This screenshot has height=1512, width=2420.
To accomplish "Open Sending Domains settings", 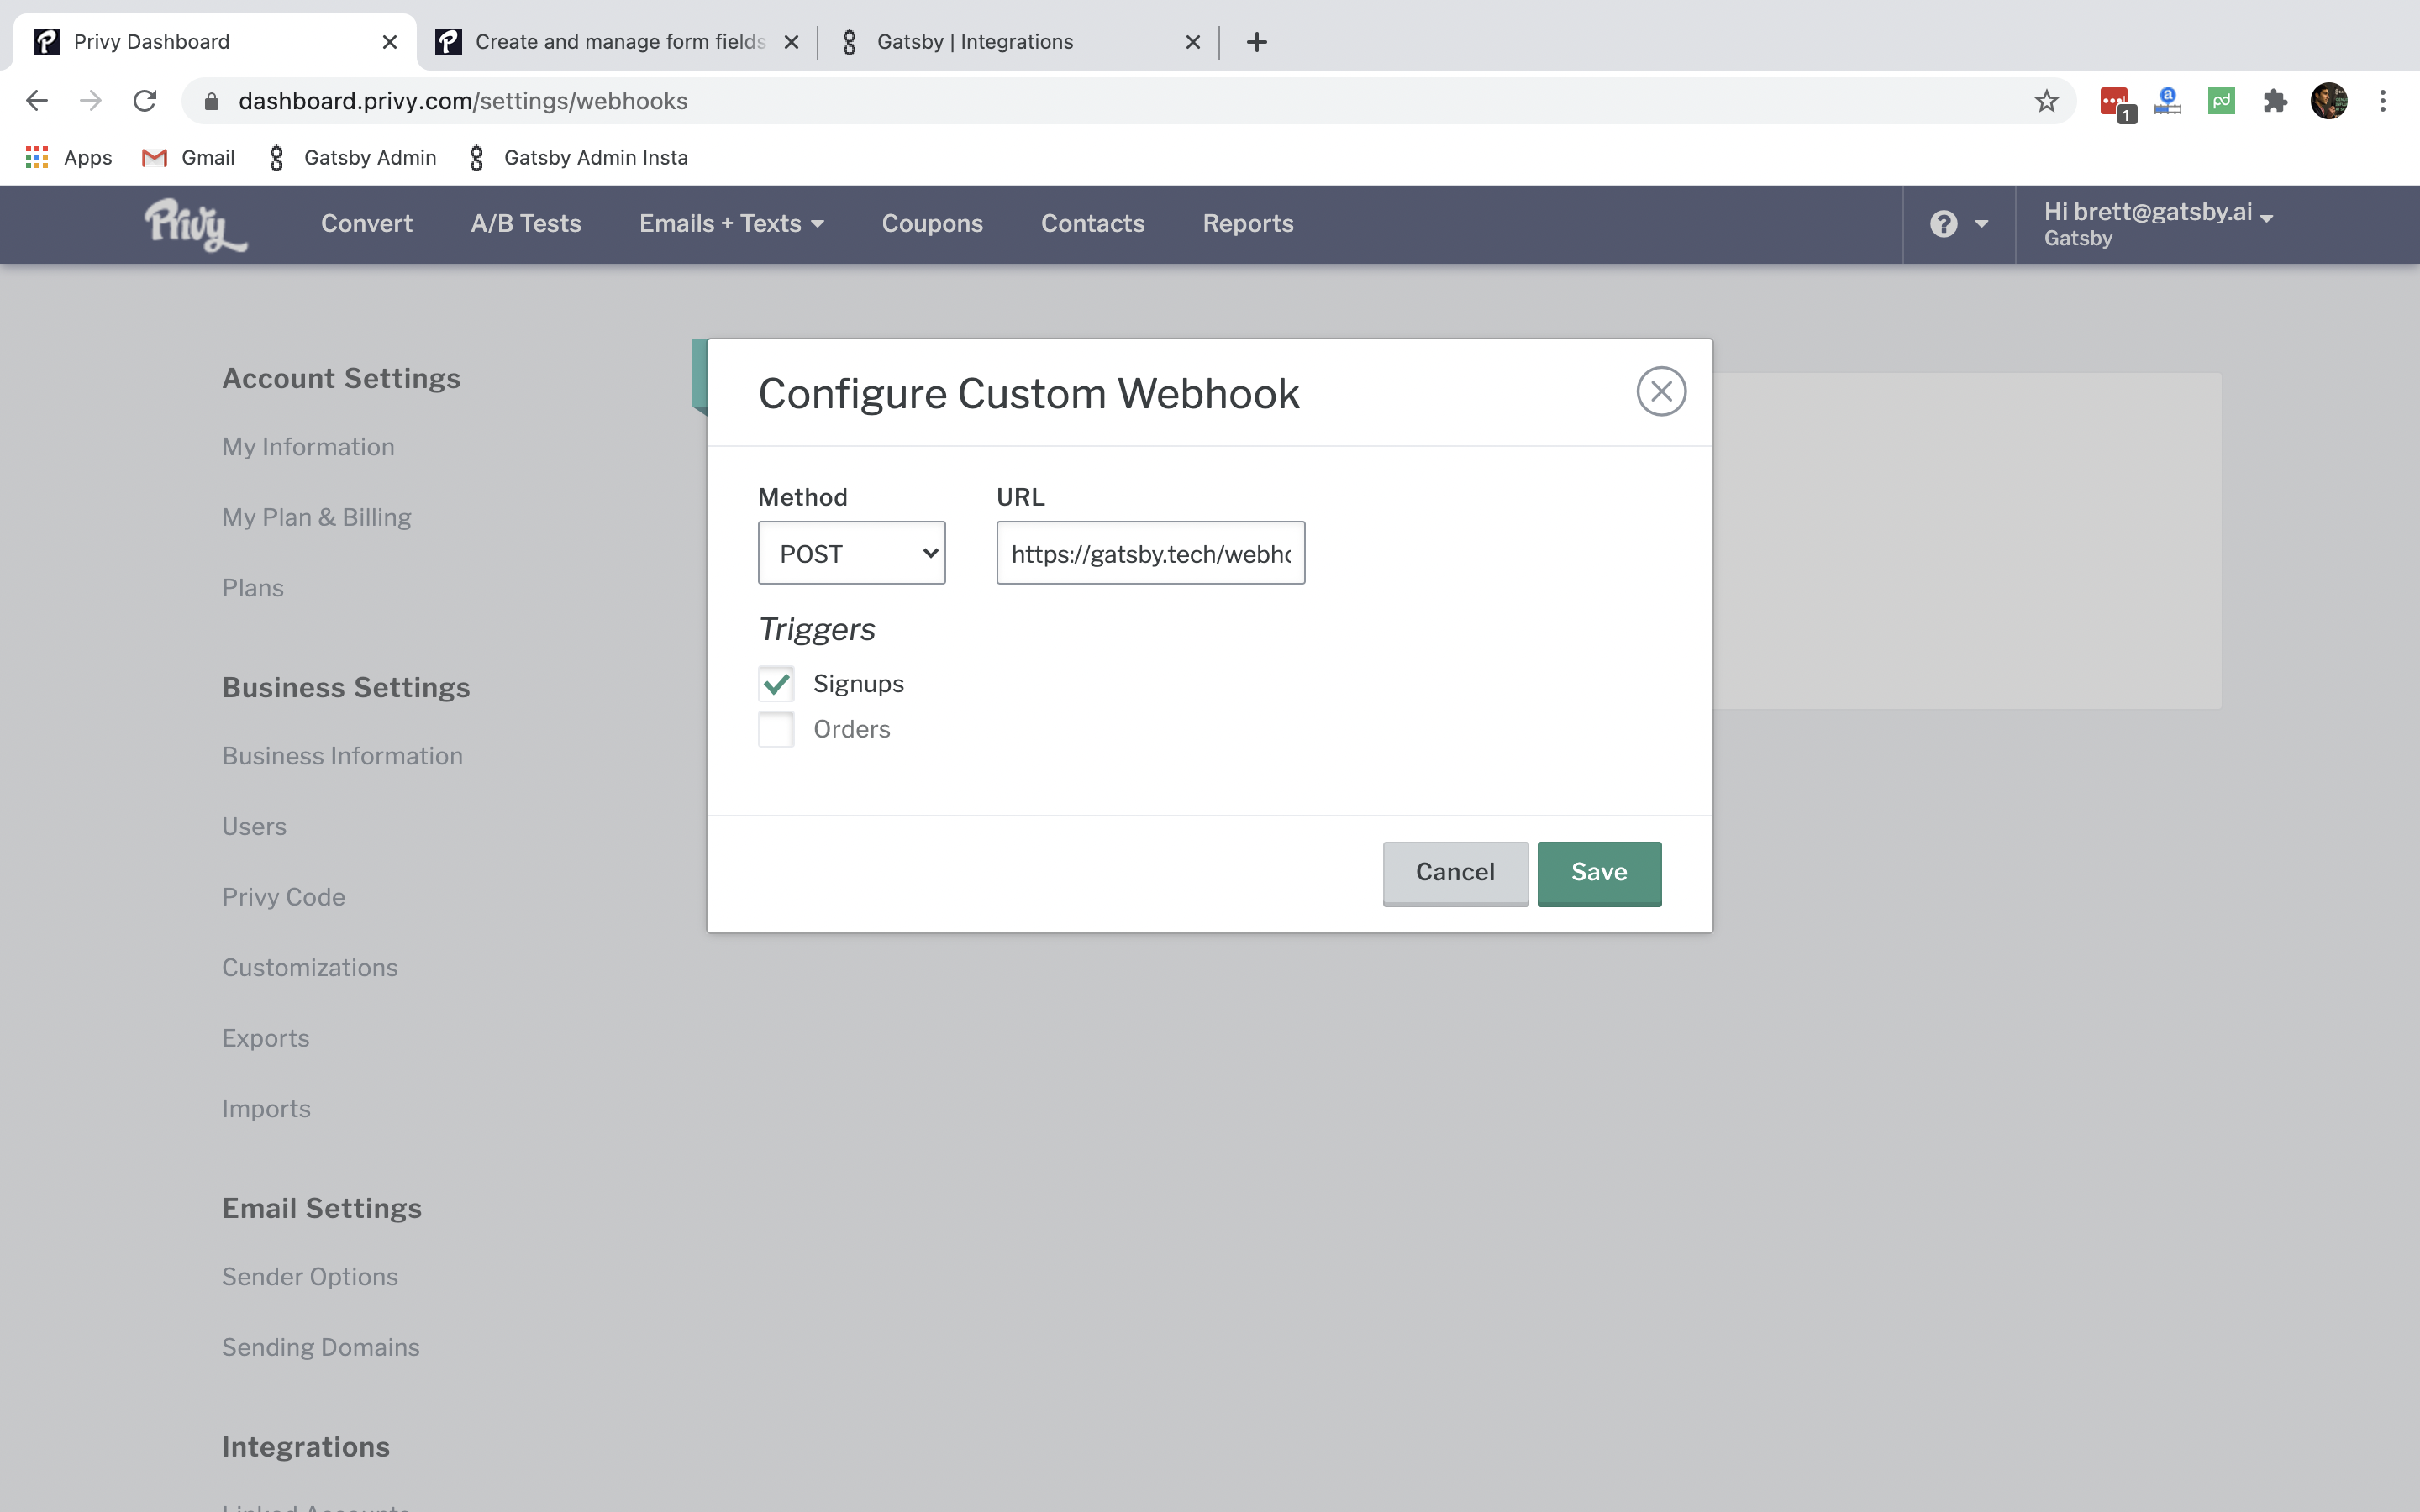I will click(x=321, y=1347).
